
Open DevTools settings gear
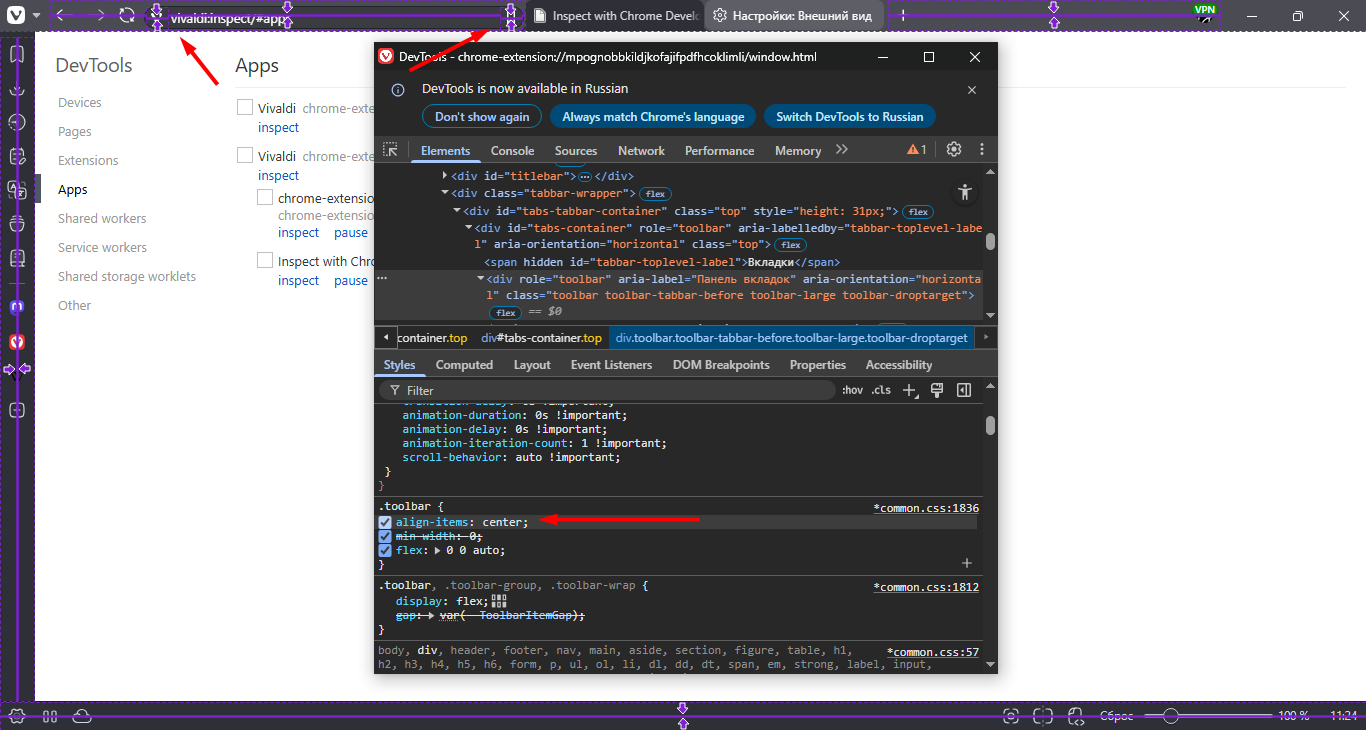[954, 150]
